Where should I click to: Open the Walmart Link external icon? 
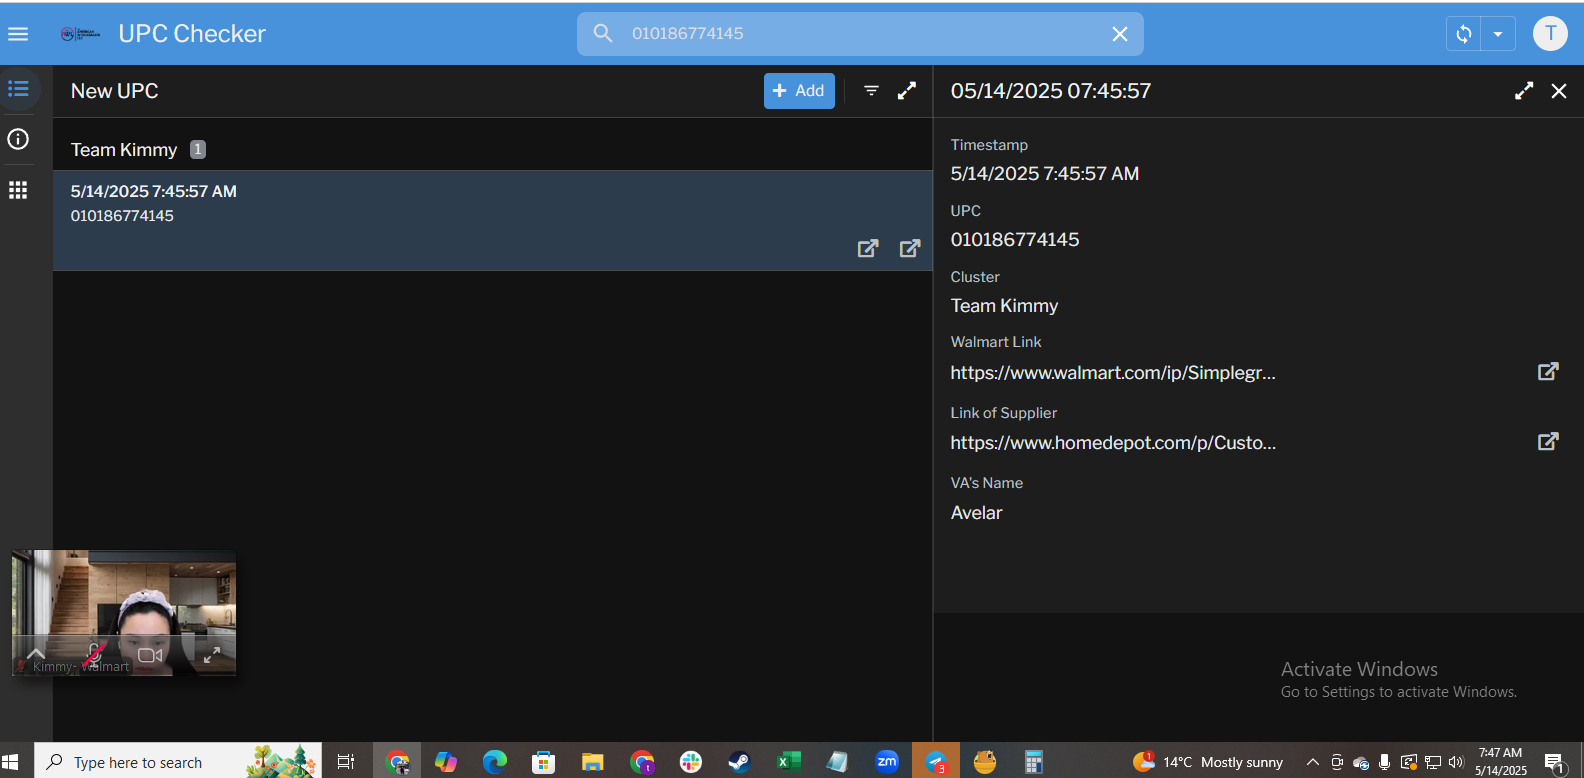tap(1547, 372)
